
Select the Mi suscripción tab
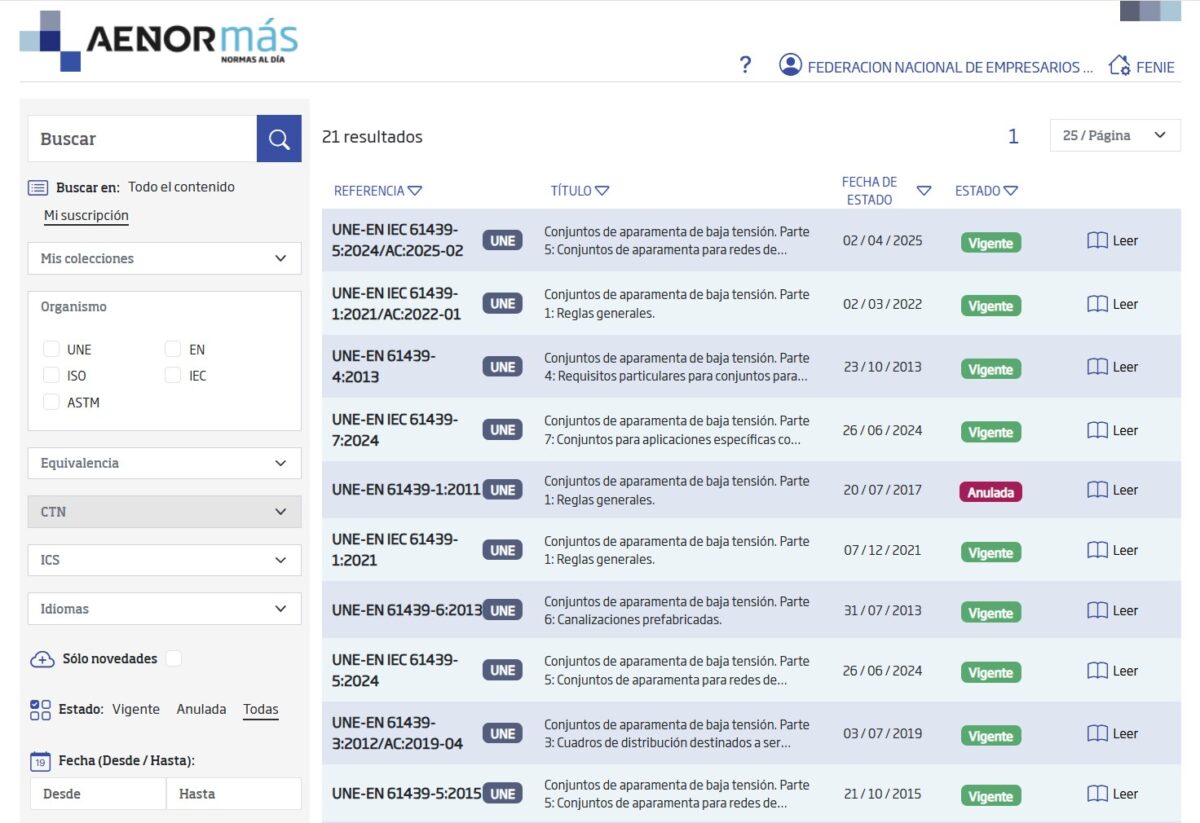tap(86, 215)
